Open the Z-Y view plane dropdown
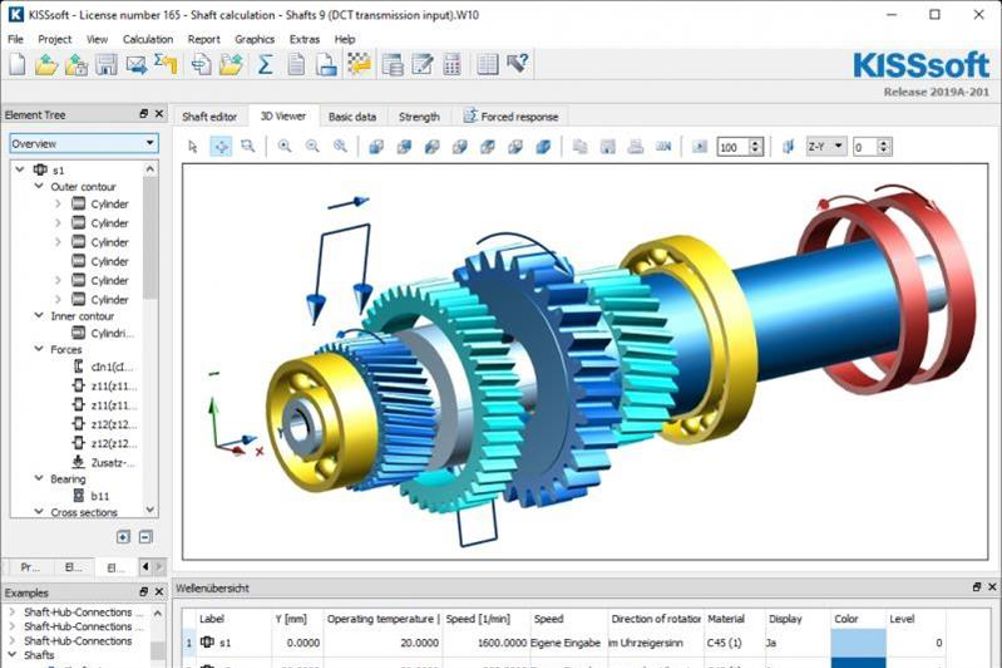The width and height of the screenshot is (1002, 668). coord(826,146)
